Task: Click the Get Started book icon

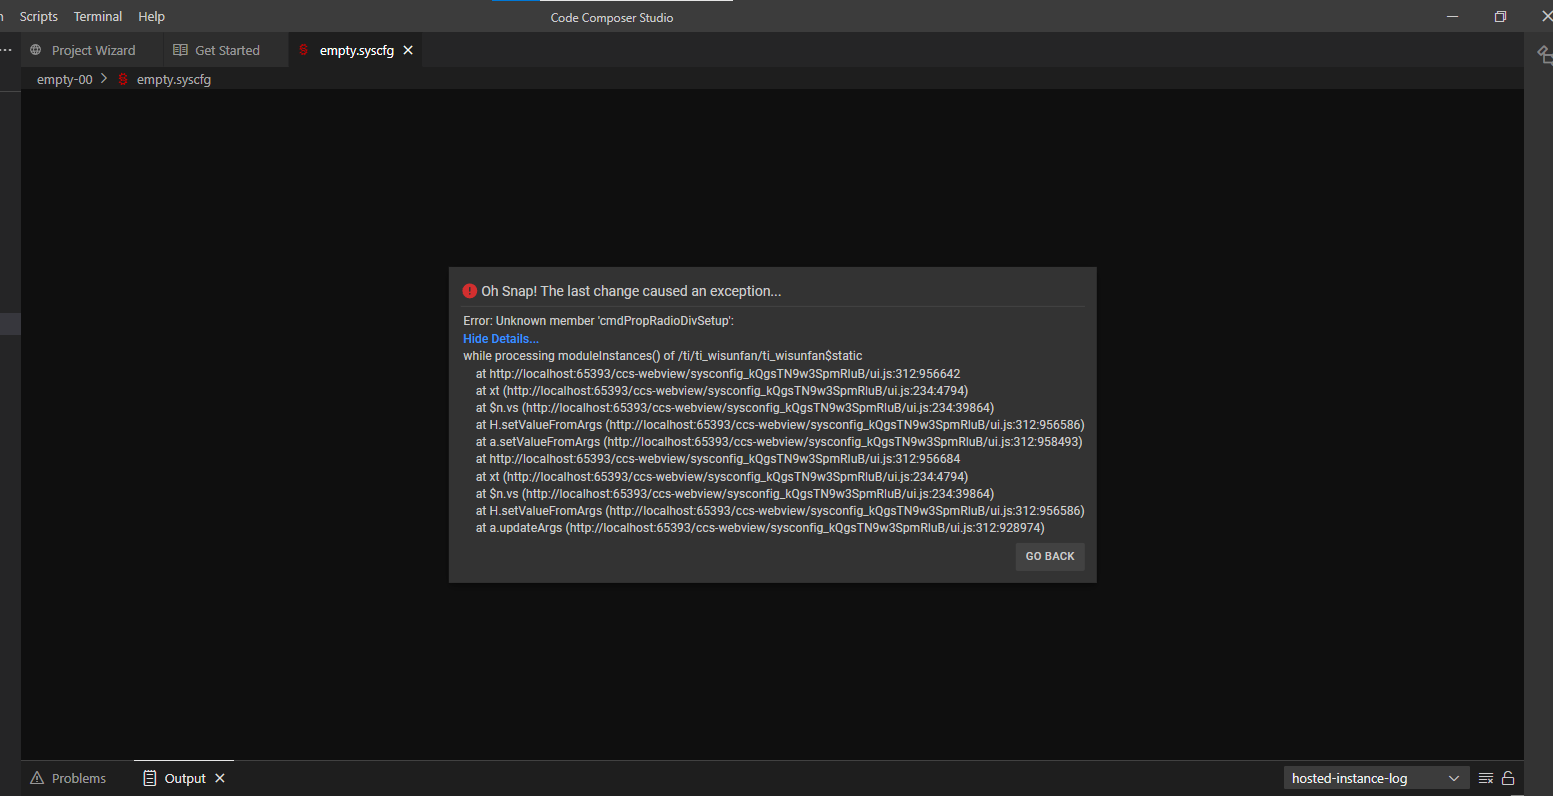Action: (x=180, y=50)
